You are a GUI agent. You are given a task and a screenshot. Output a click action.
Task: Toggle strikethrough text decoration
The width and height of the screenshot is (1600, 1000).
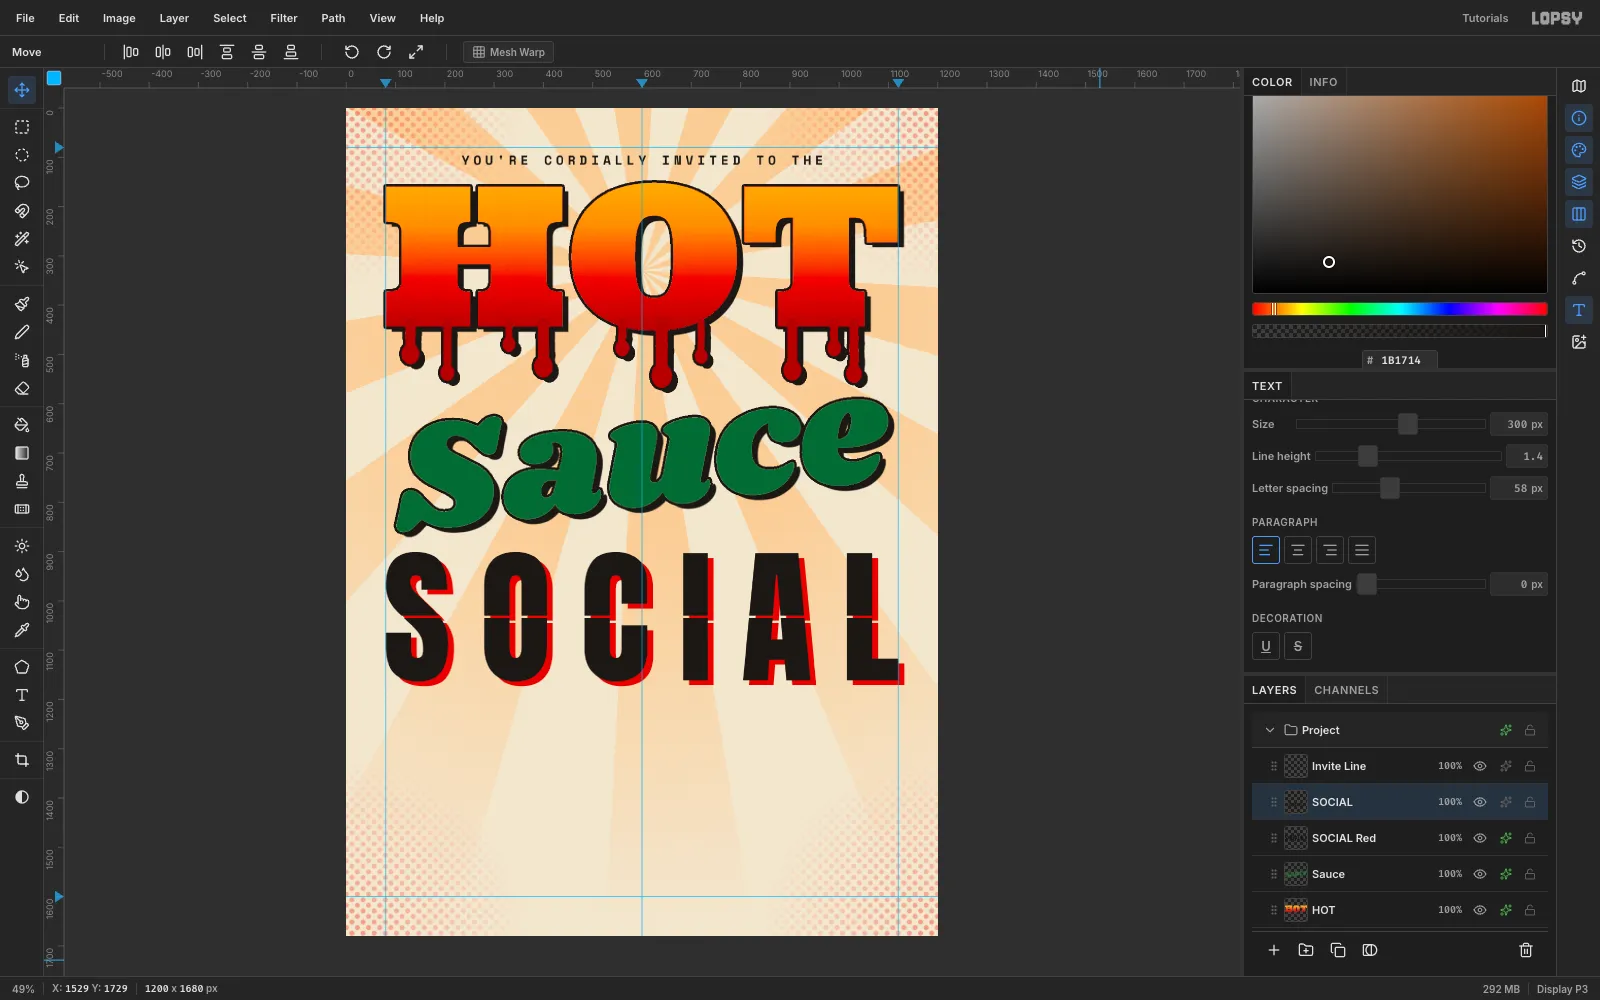tap(1298, 646)
